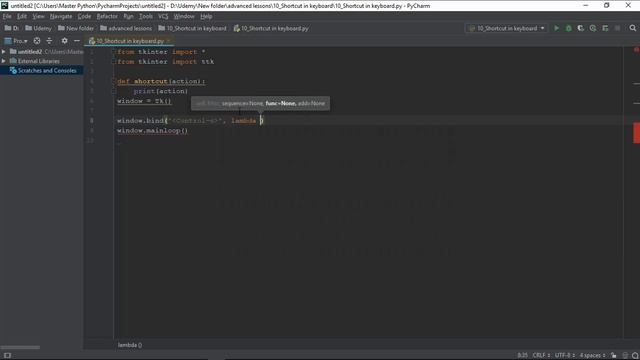This screenshot has height=360, width=640.
Task: Open the run configuration dropdown
Action: point(507,28)
